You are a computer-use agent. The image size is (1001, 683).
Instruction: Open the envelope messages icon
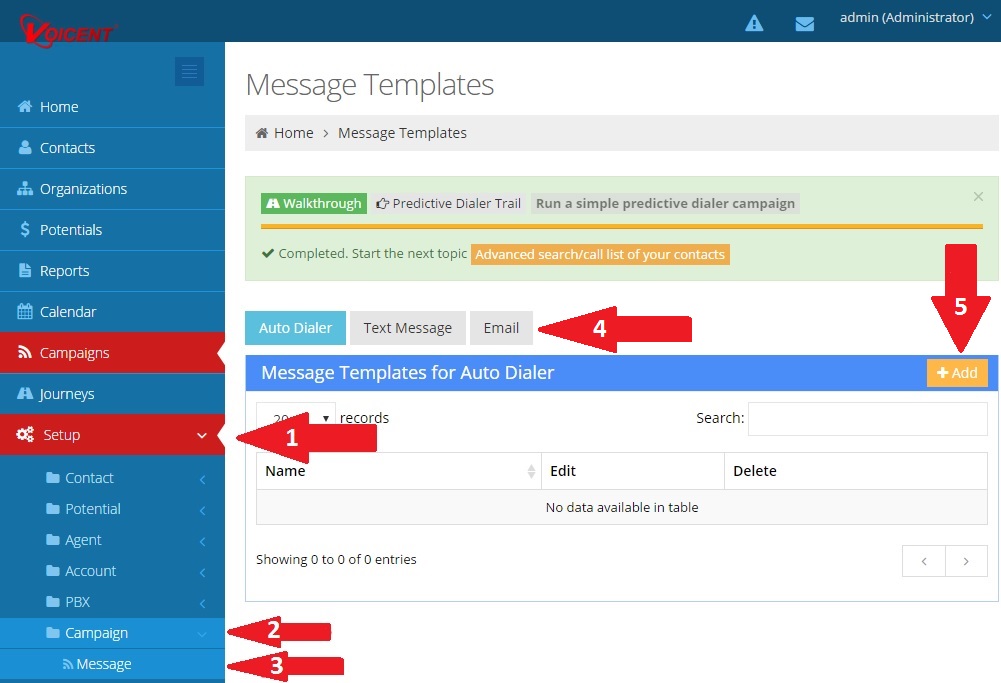coord(804,23)
